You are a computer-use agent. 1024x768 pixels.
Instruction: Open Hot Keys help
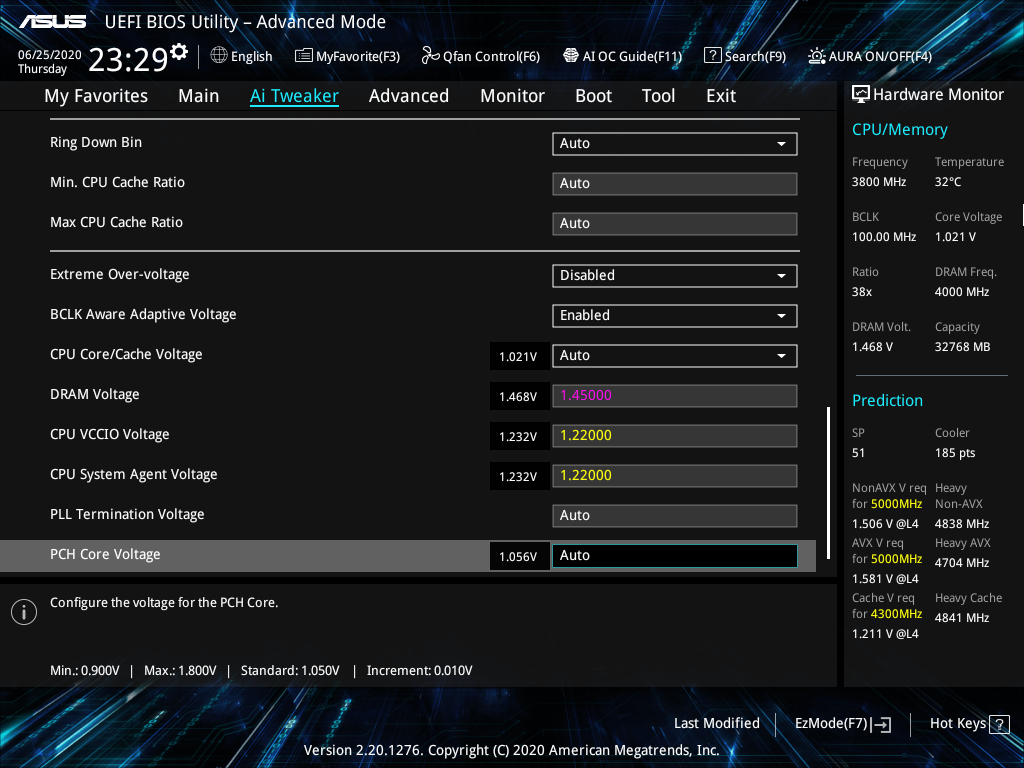pyautogui.click(x=969, y=724)
